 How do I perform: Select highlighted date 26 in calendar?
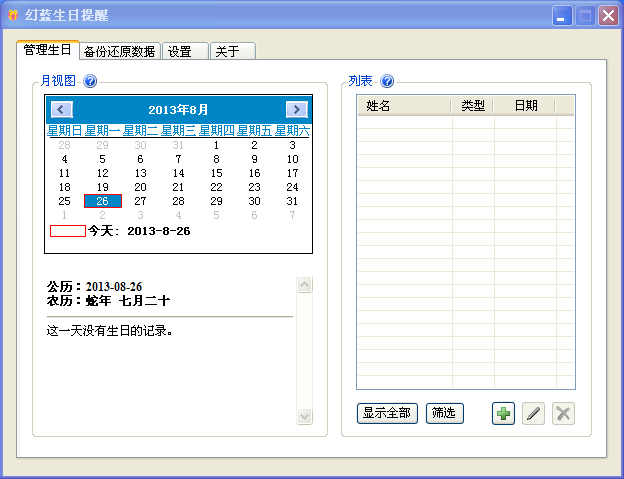click(x=103, y=201)
